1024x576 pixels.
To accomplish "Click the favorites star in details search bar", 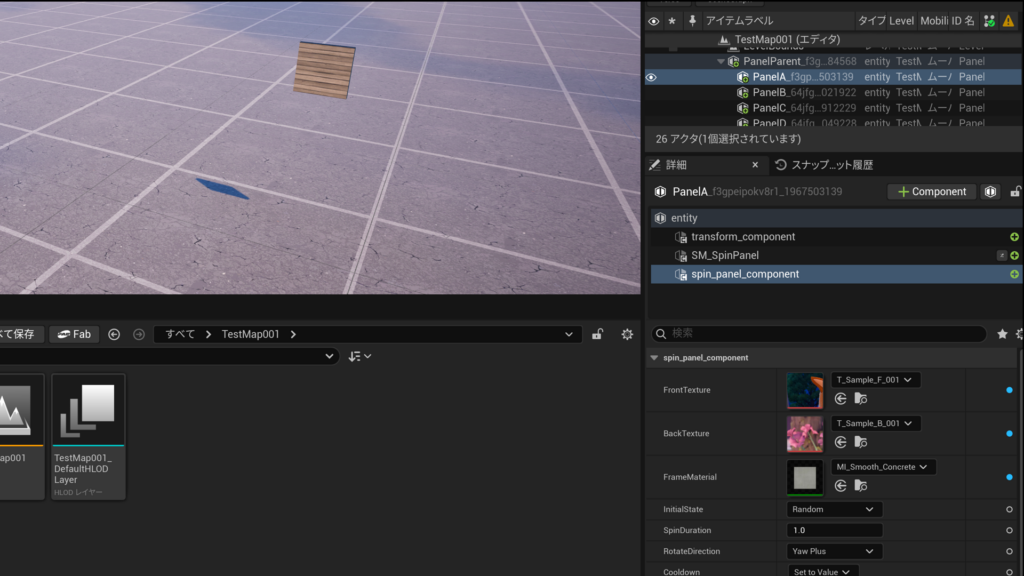I will click(x=1002, y=334).
